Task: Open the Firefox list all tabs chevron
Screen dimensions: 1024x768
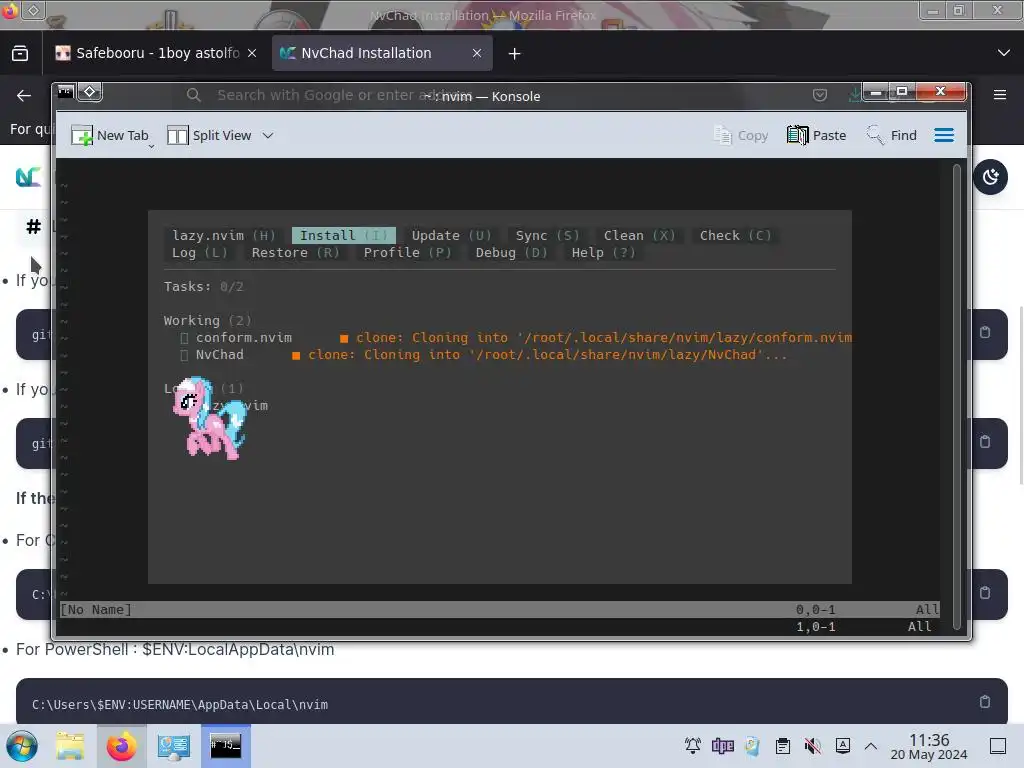Action: click(x=1004, y=53)
